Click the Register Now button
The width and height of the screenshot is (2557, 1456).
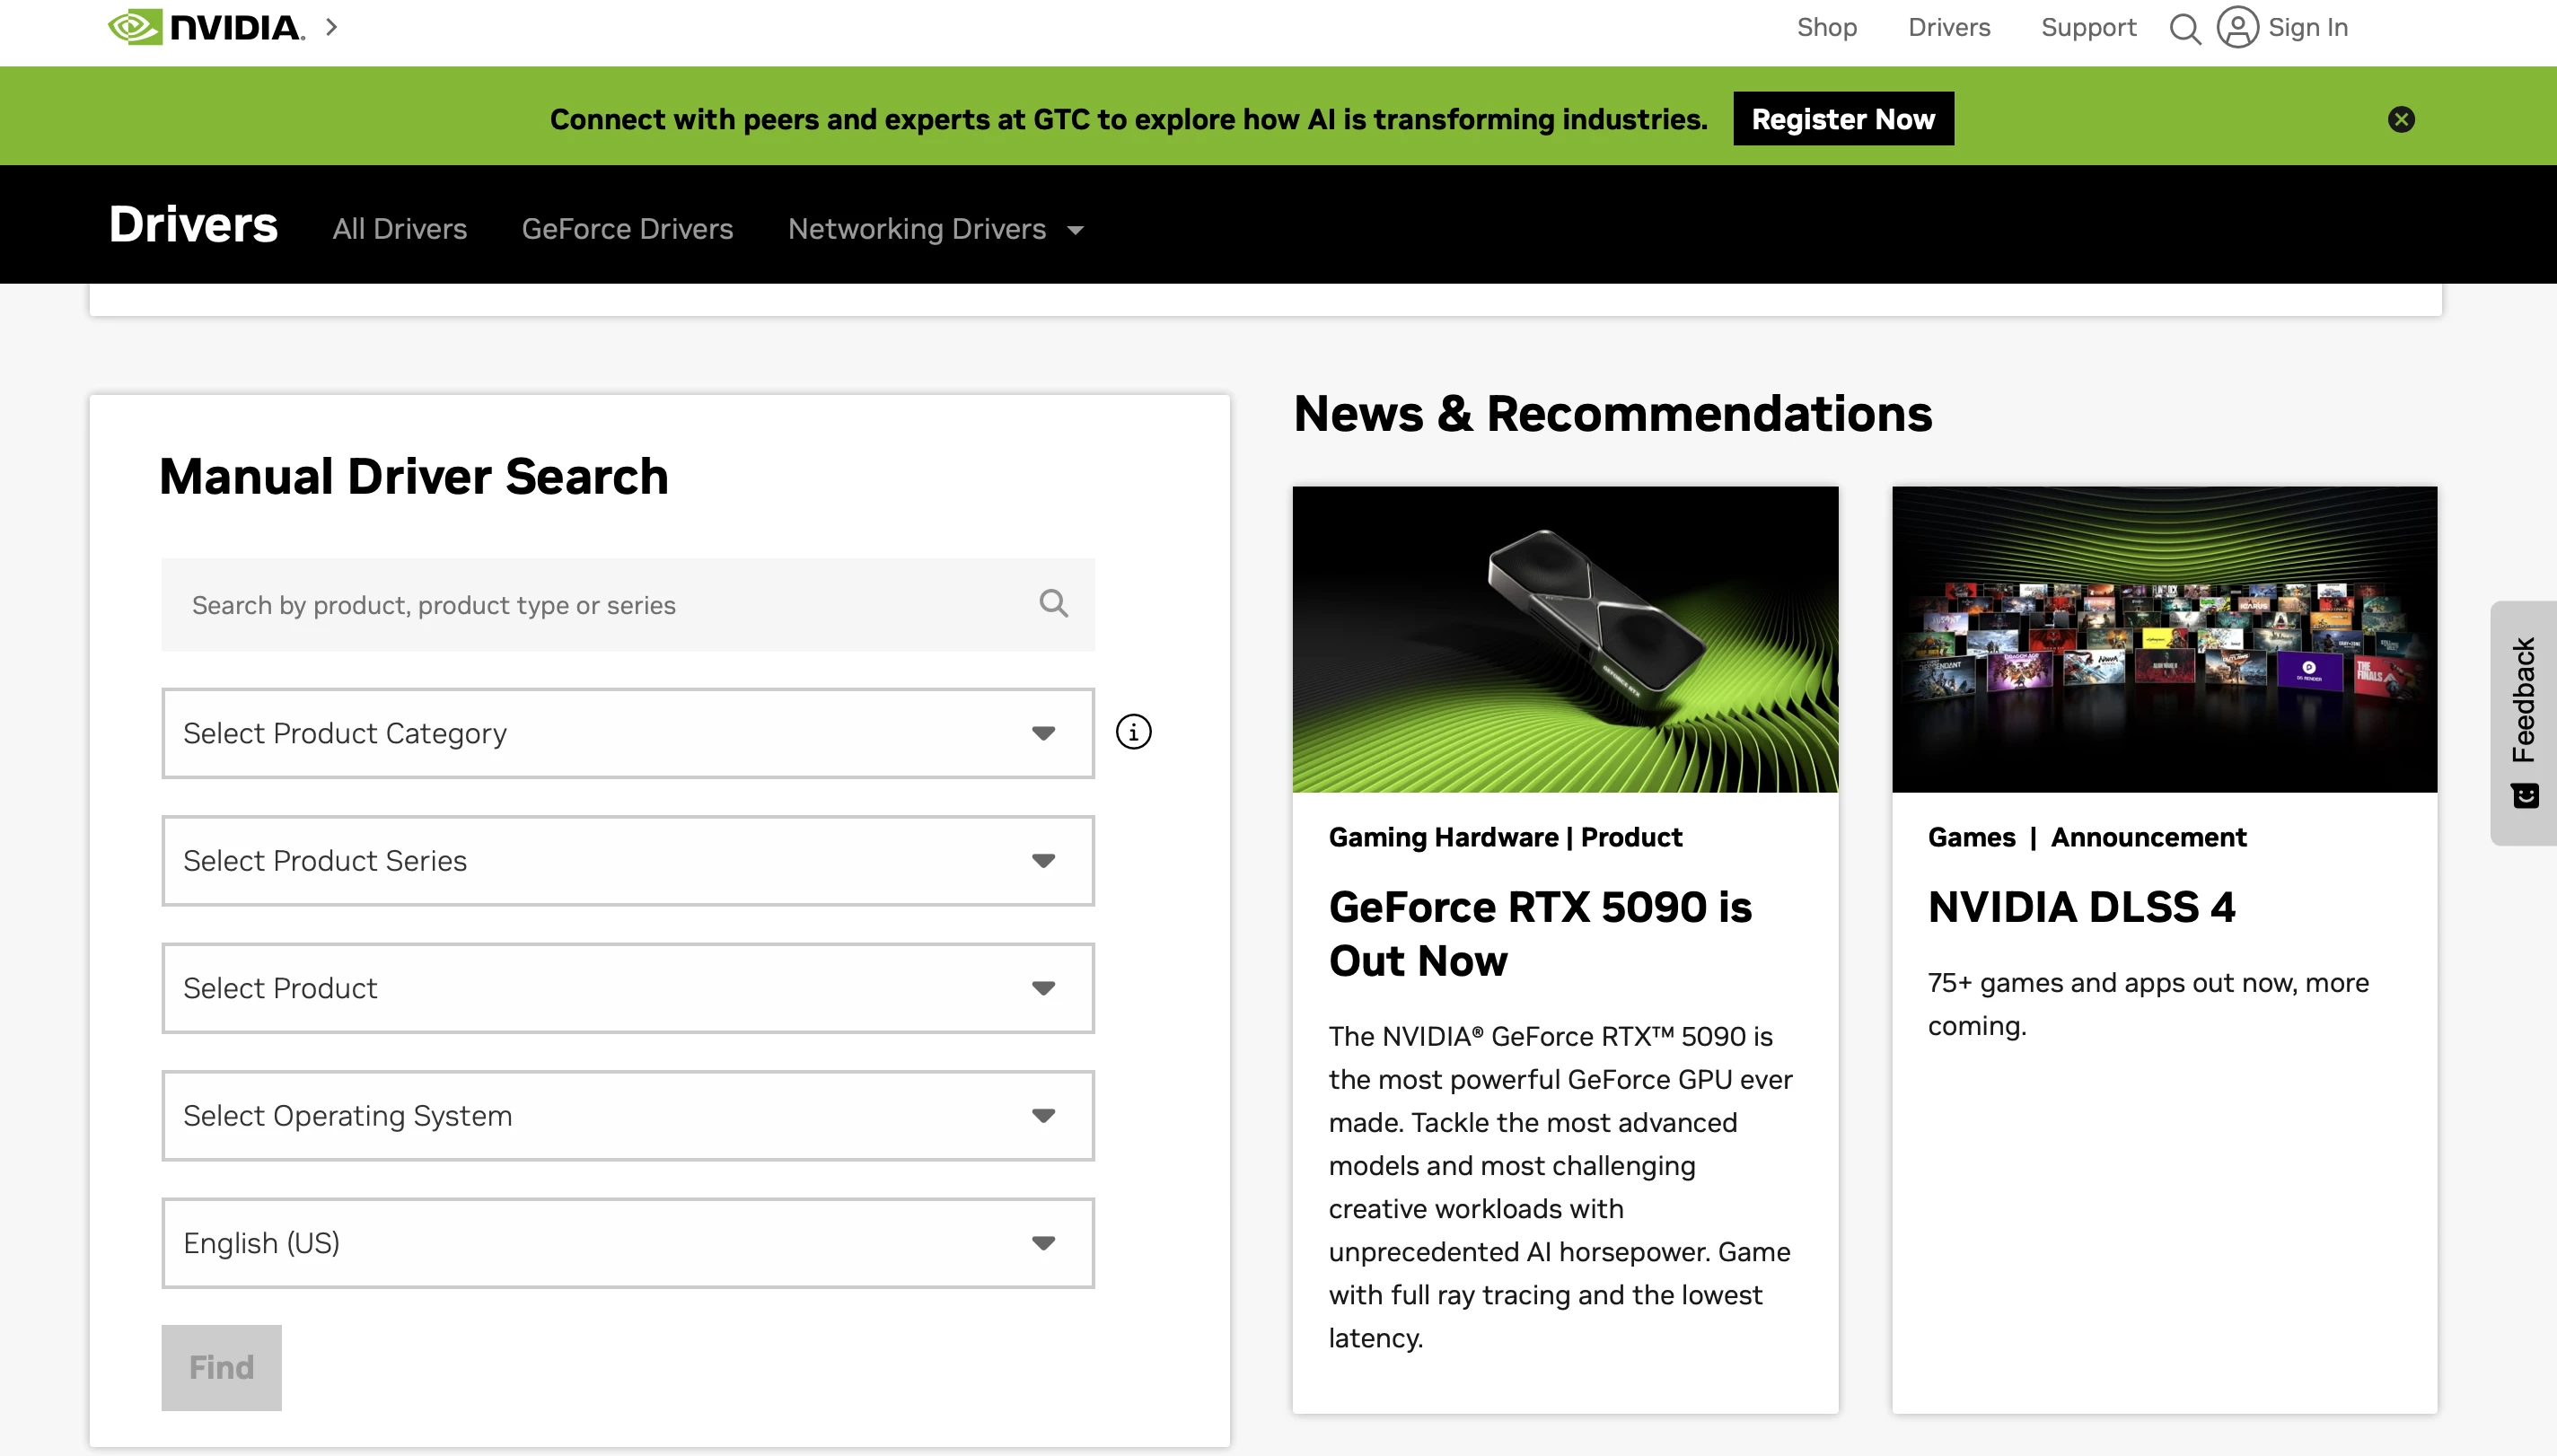[x=1843, y=119]
